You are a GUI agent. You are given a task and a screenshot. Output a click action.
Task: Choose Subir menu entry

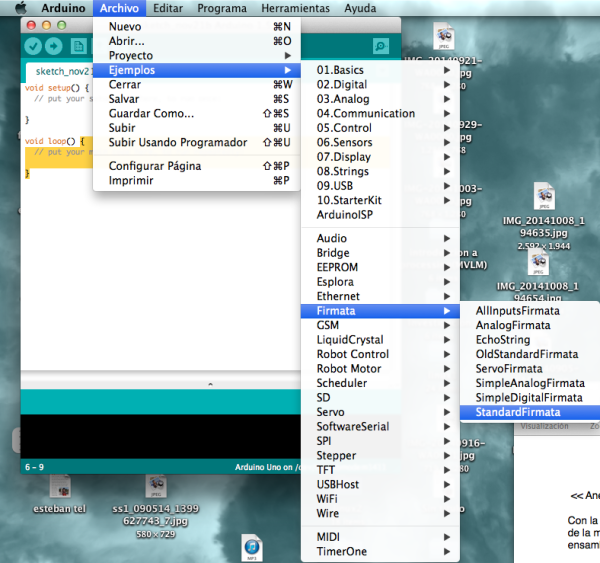197,128
